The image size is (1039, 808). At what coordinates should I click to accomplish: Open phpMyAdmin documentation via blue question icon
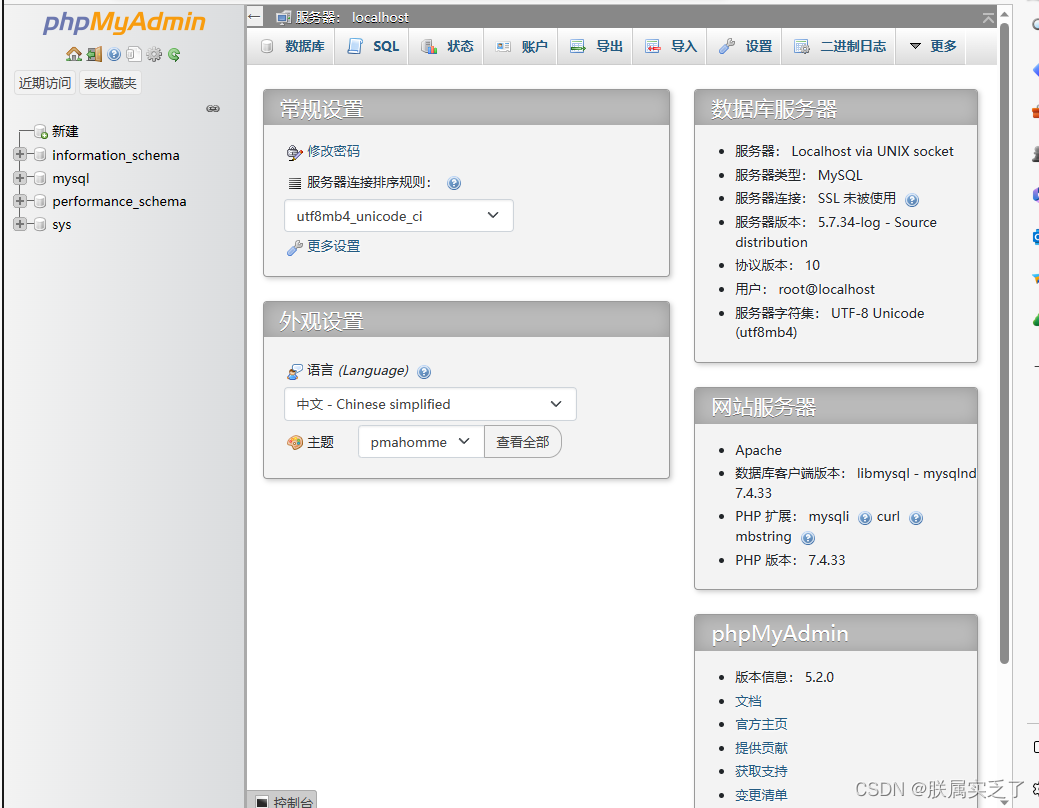click(x=115, y=54)
